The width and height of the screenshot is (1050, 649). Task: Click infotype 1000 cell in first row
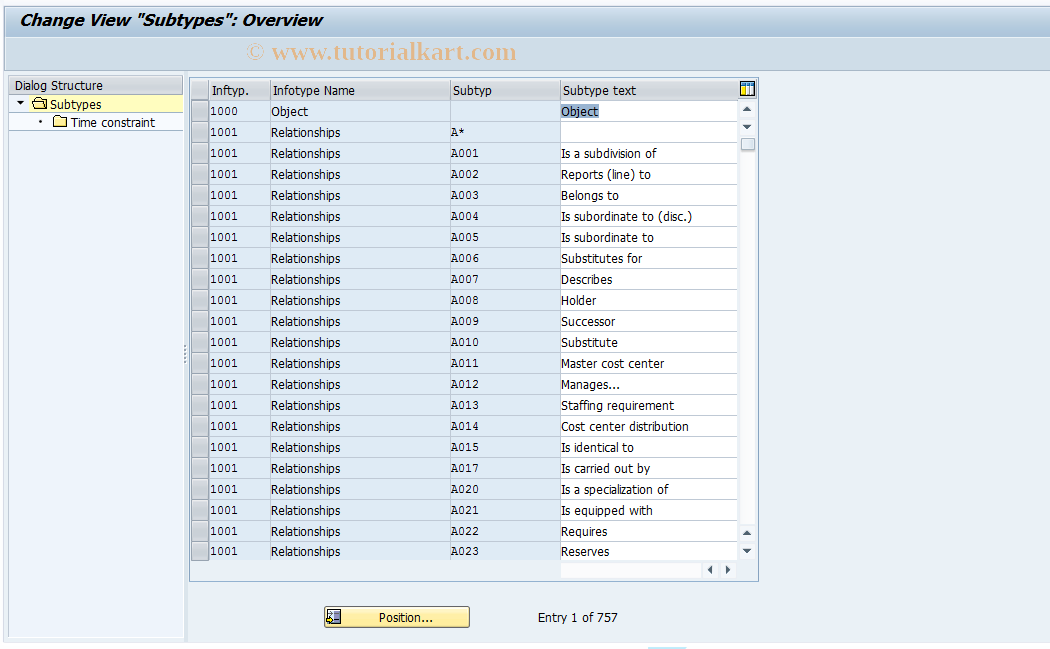(239, 111)
